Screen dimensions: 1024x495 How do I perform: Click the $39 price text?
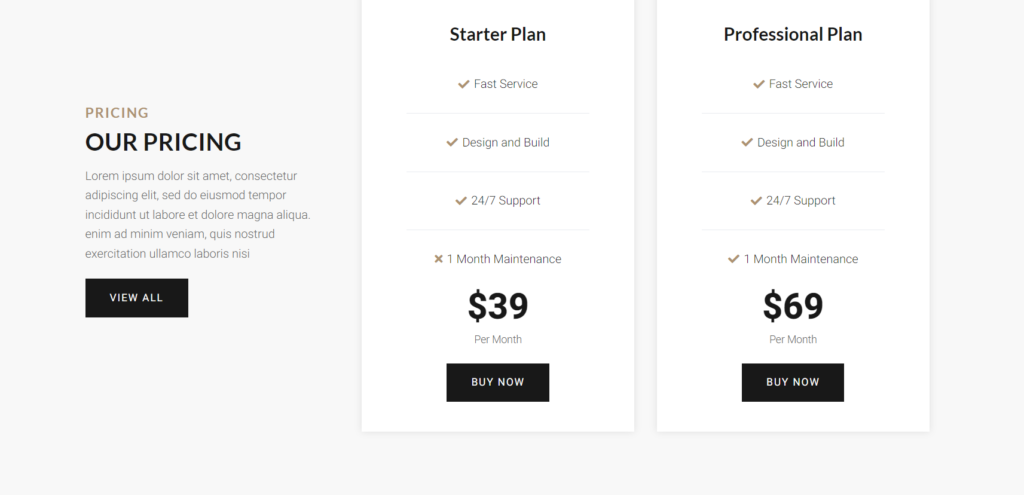498,306
